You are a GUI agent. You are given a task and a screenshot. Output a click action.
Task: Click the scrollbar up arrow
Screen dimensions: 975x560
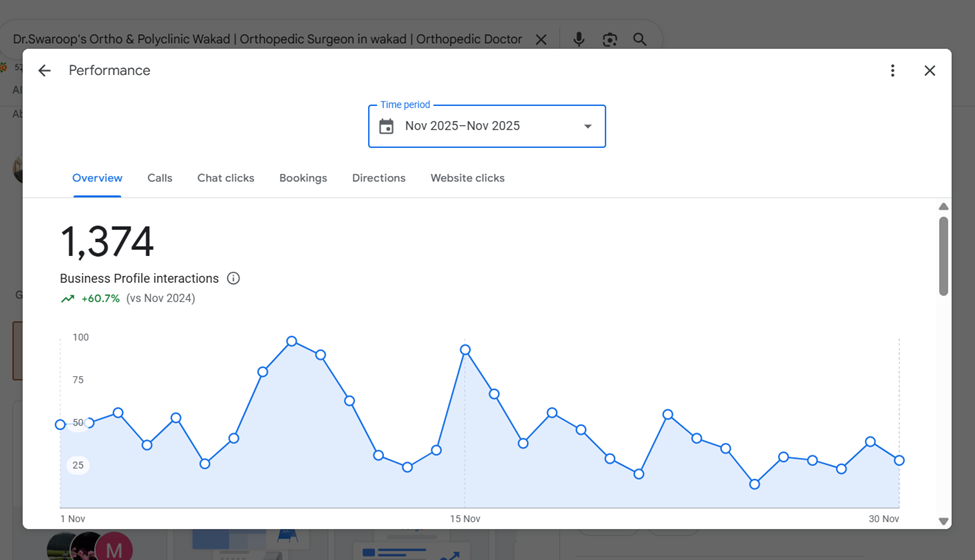pos(943,206)
